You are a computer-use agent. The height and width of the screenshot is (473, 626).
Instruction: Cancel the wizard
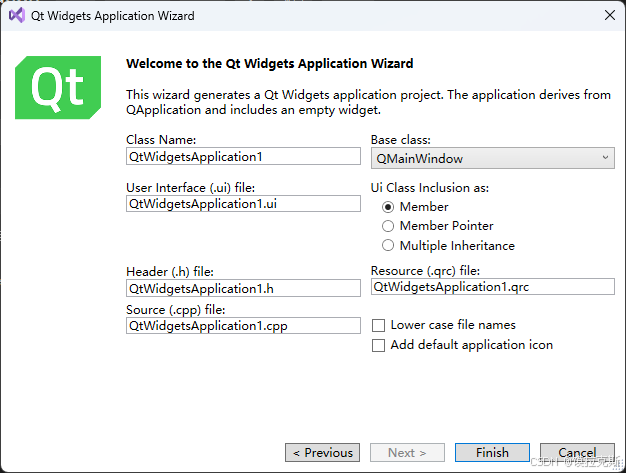[x=577, y=453]
